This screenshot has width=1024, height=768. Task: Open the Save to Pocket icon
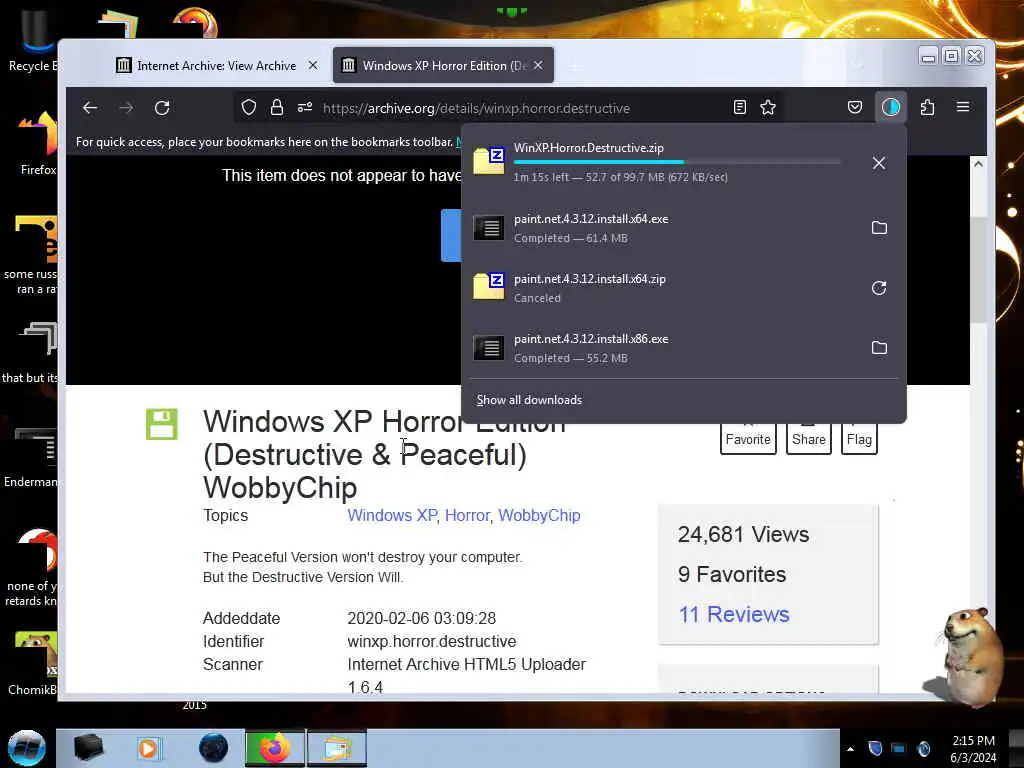click(855, 108)
